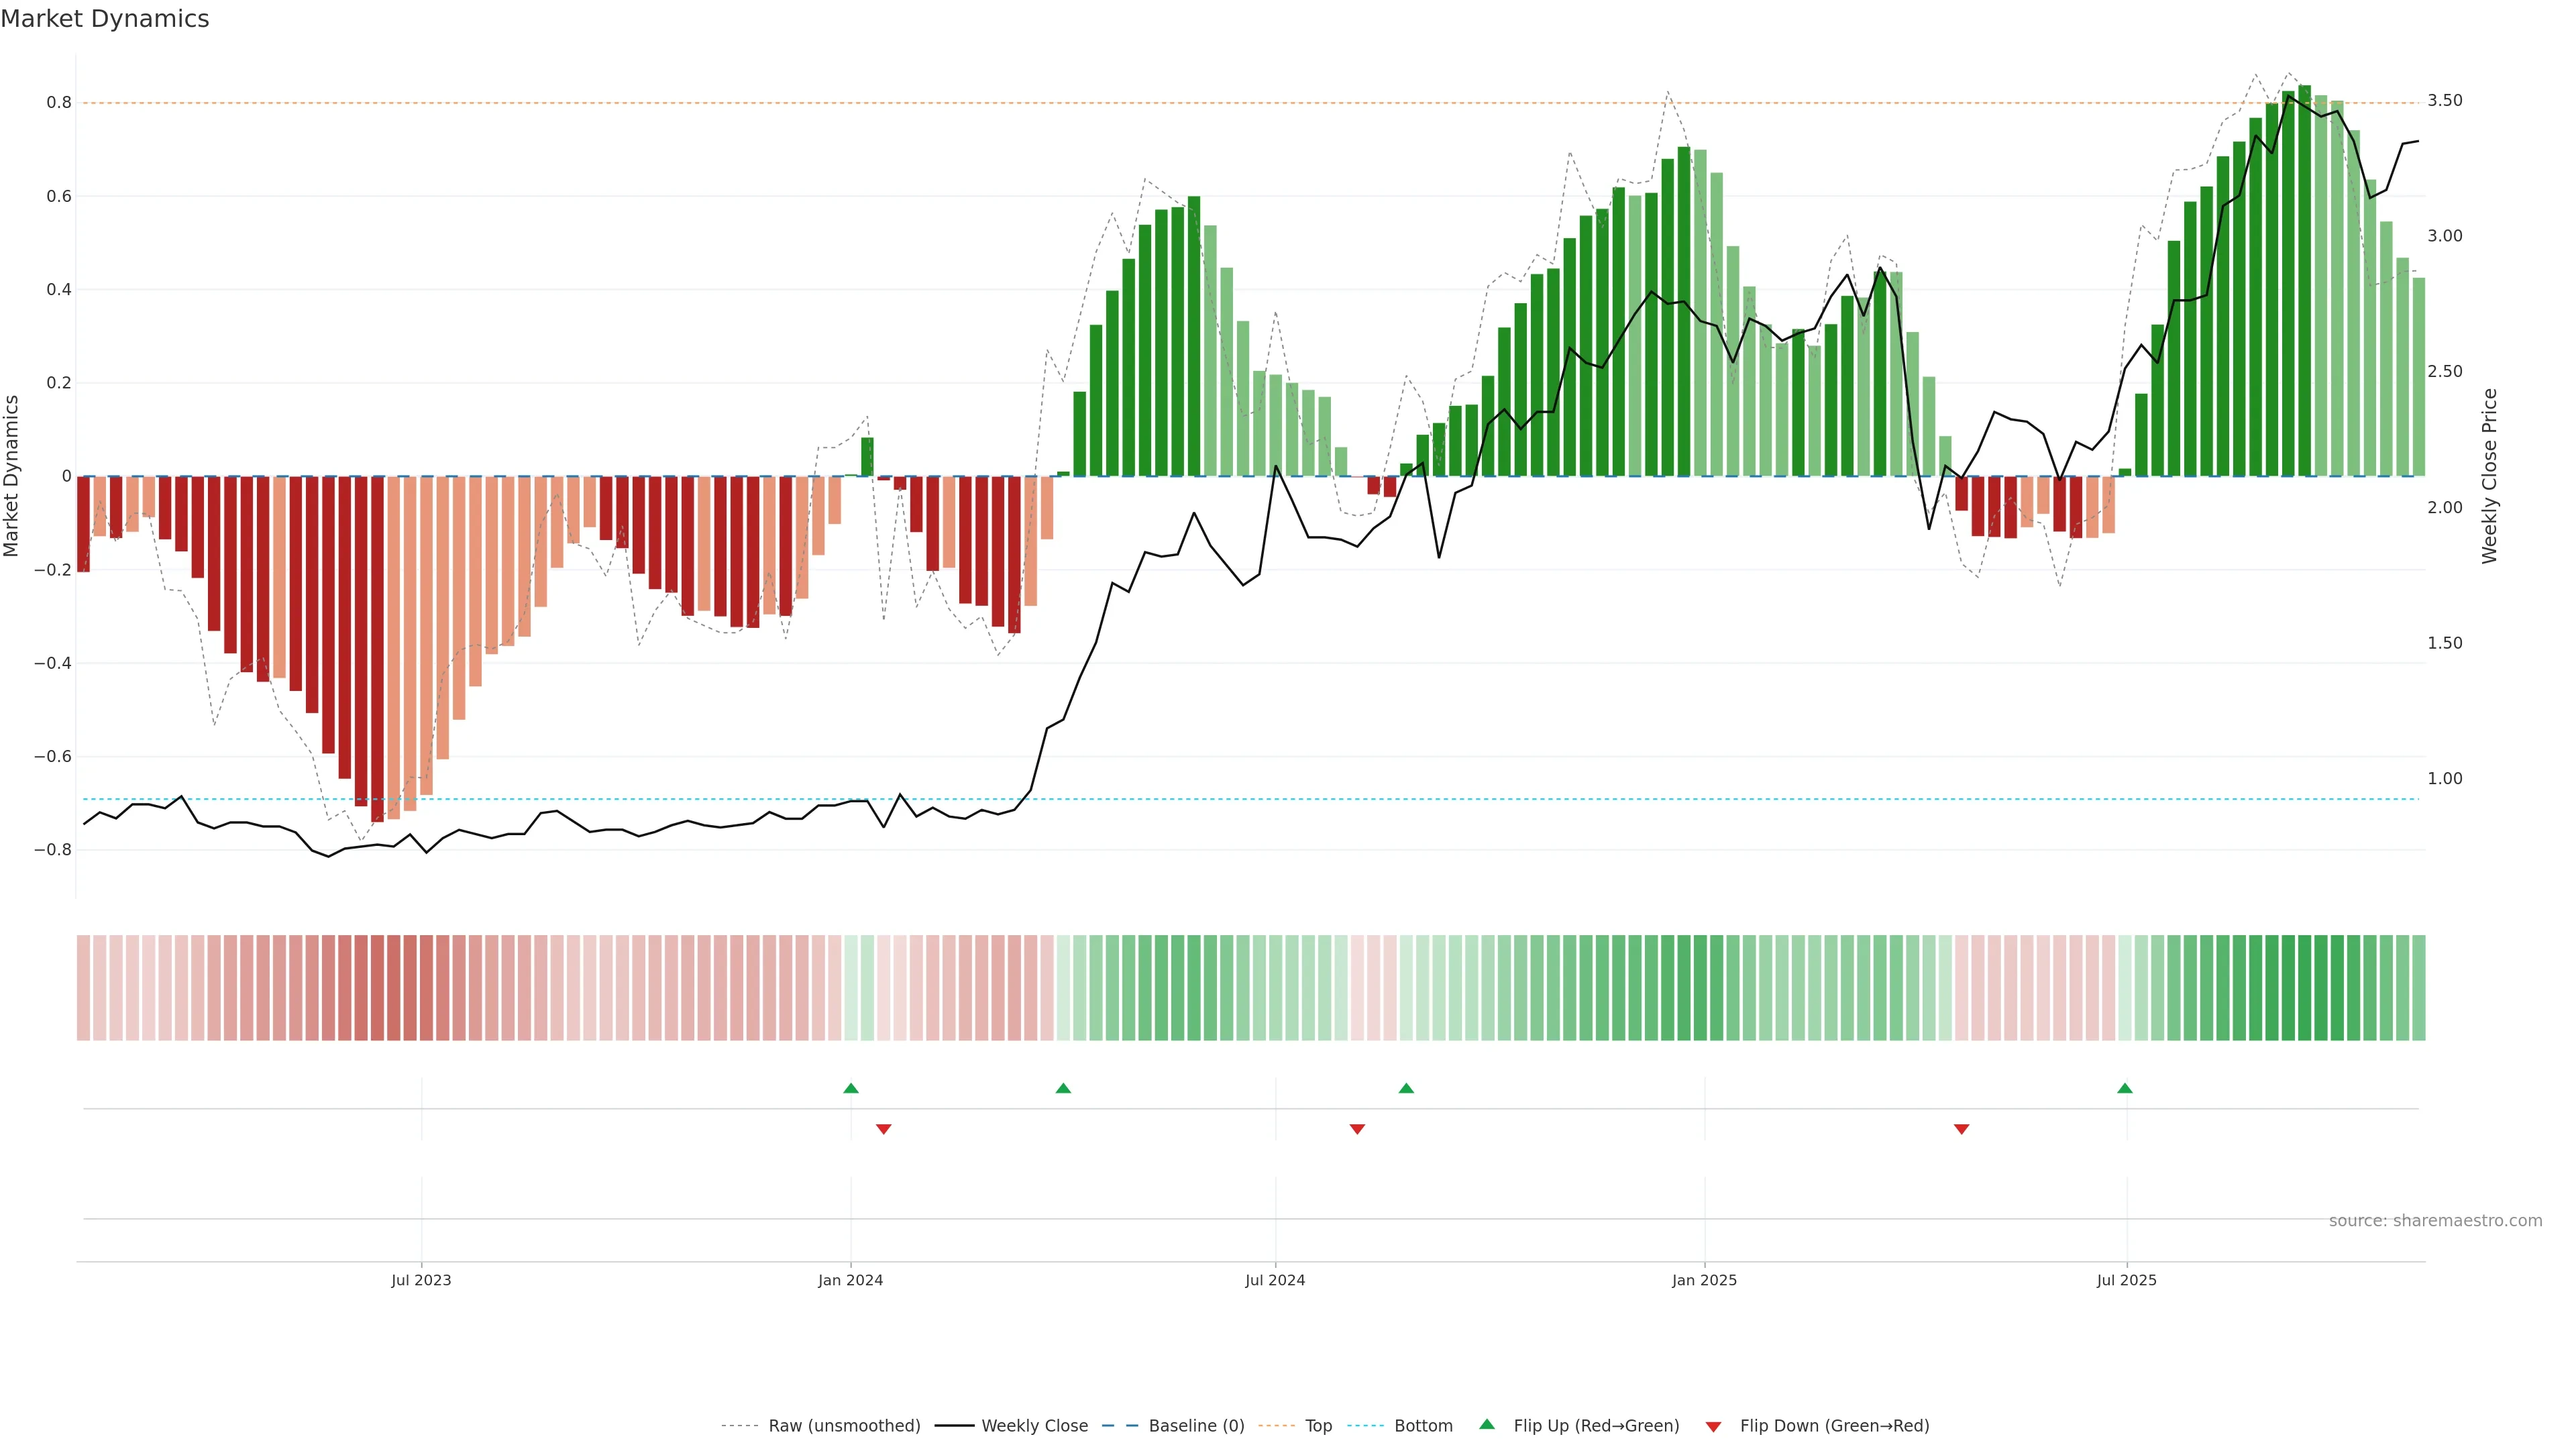Click the red flip-down marker after Jan 2024
The height and width of the screenshot is (1449, 2576).
pos(883,1129)
